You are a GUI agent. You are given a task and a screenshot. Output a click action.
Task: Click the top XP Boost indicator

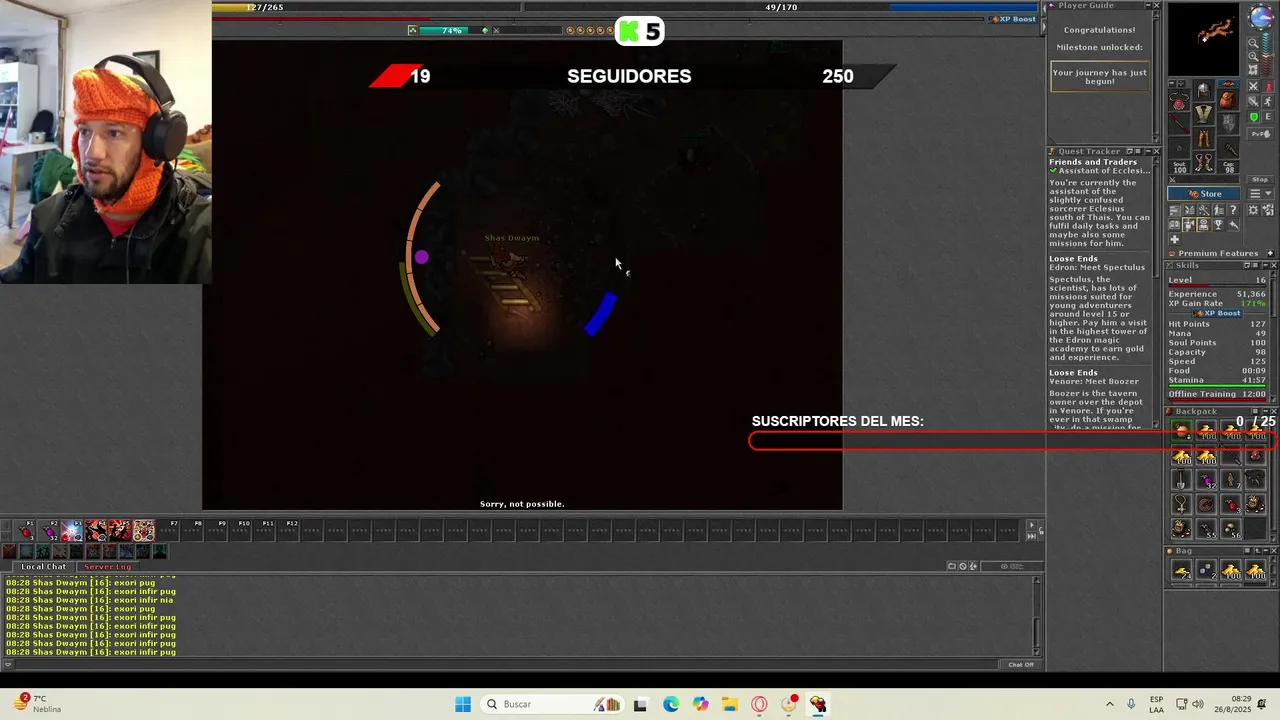tap(1013, 19)
